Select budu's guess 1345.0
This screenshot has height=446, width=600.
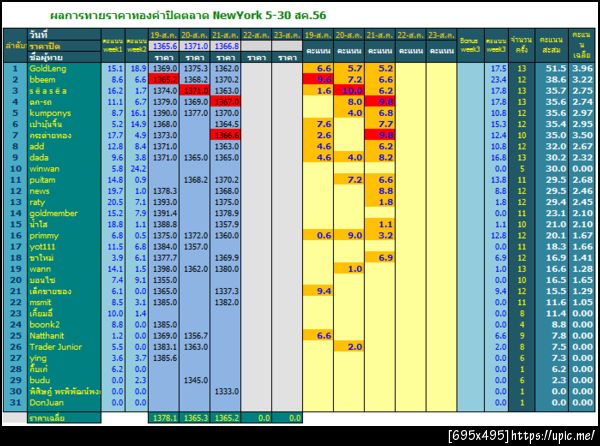tap(195, 380)
